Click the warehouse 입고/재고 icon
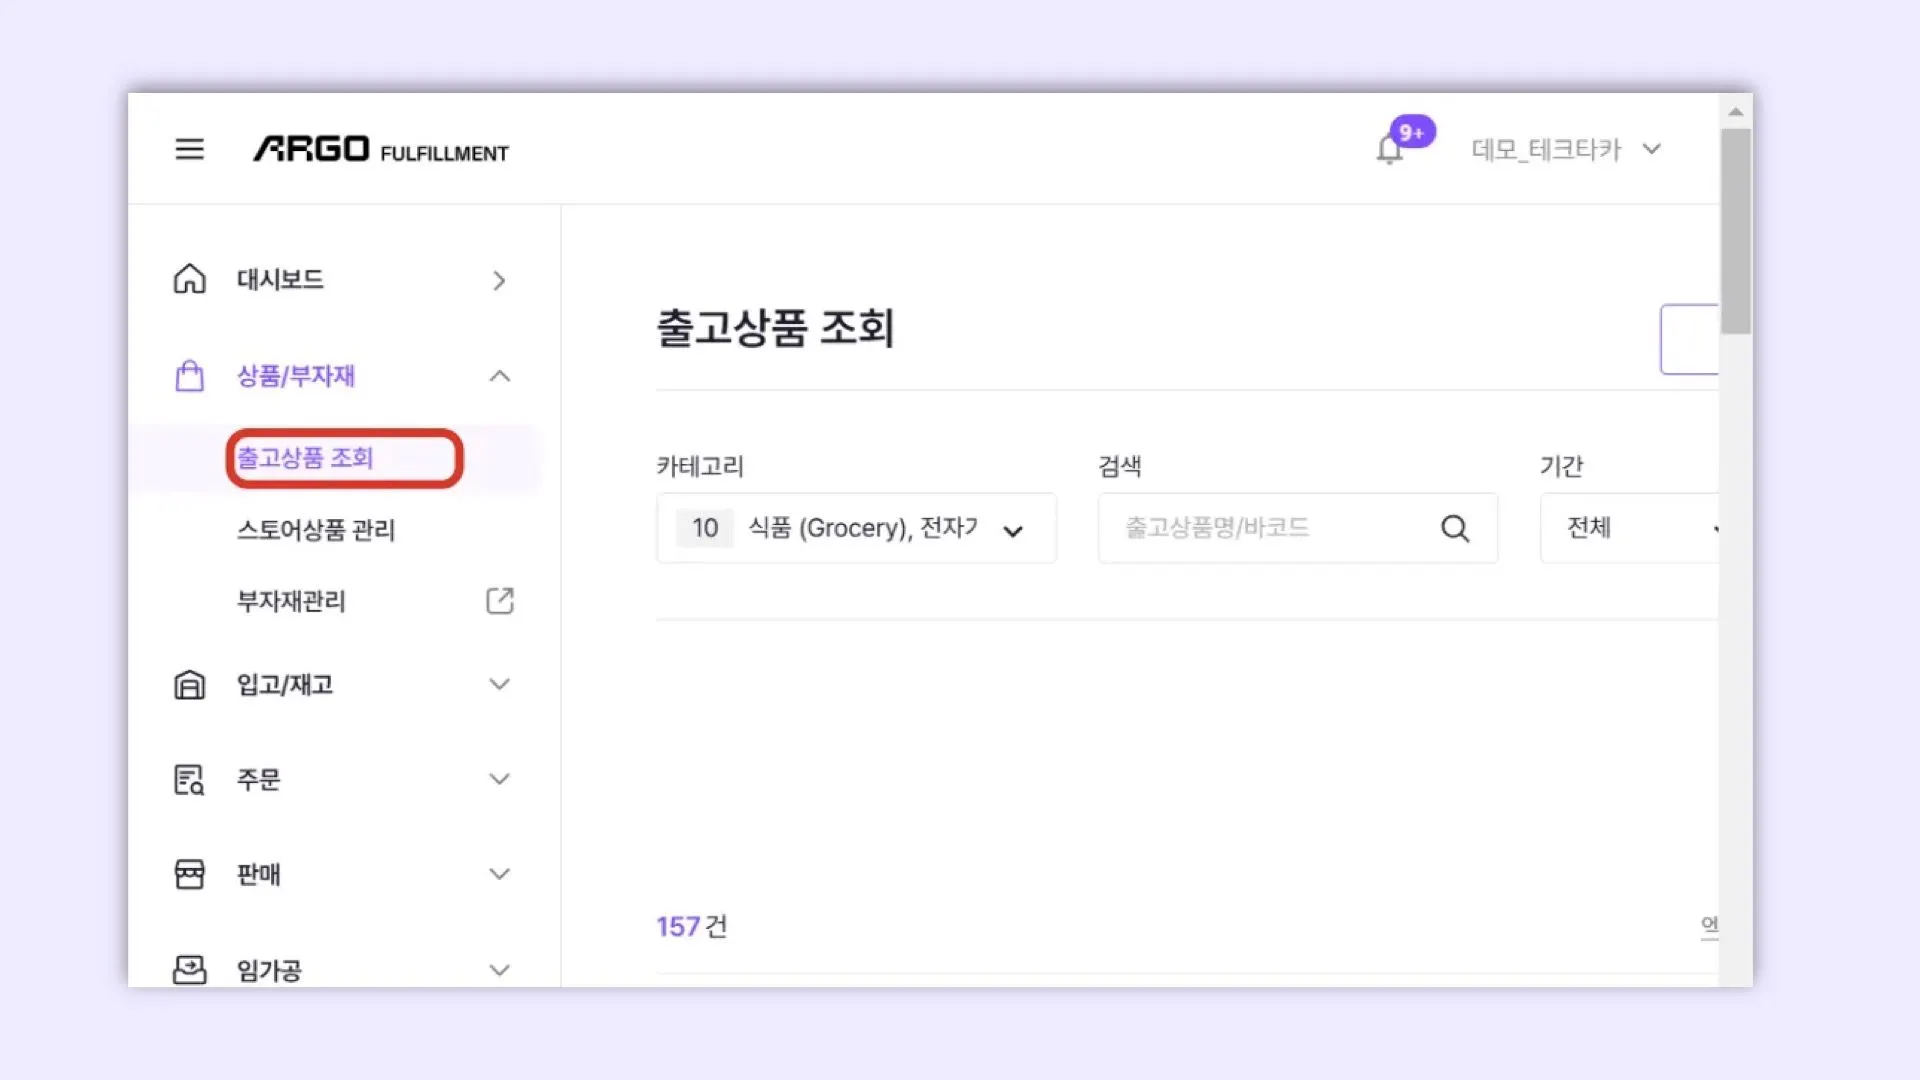This screenshot has height=1080, width=1920. [189, 685]
